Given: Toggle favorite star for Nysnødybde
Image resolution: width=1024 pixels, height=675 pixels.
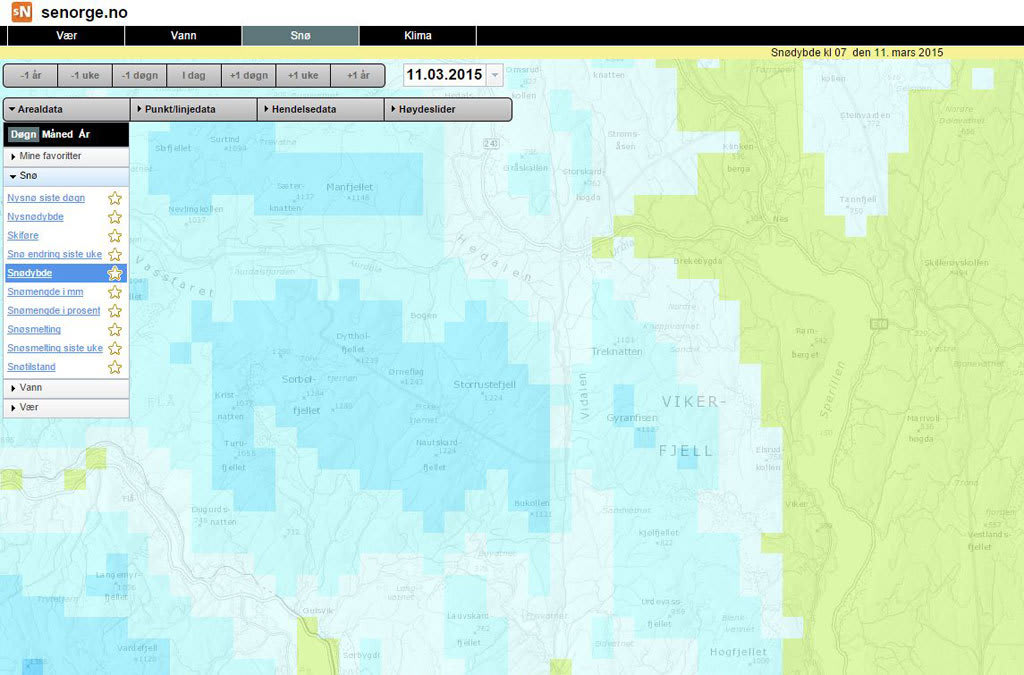Looking at the screenshot, I should pos(115,217).
